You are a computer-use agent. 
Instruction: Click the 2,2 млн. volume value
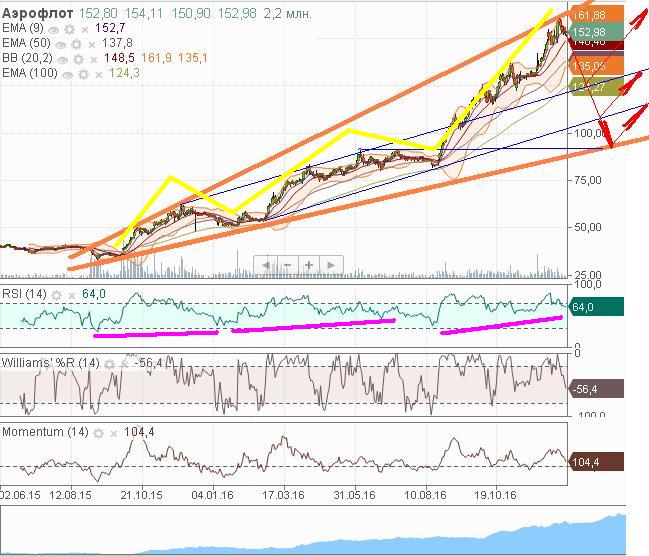[287, 14]
